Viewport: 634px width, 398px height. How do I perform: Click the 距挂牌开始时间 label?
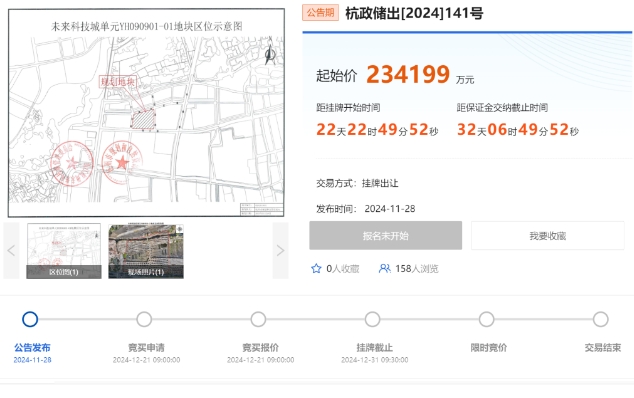[x=348, y=108]
